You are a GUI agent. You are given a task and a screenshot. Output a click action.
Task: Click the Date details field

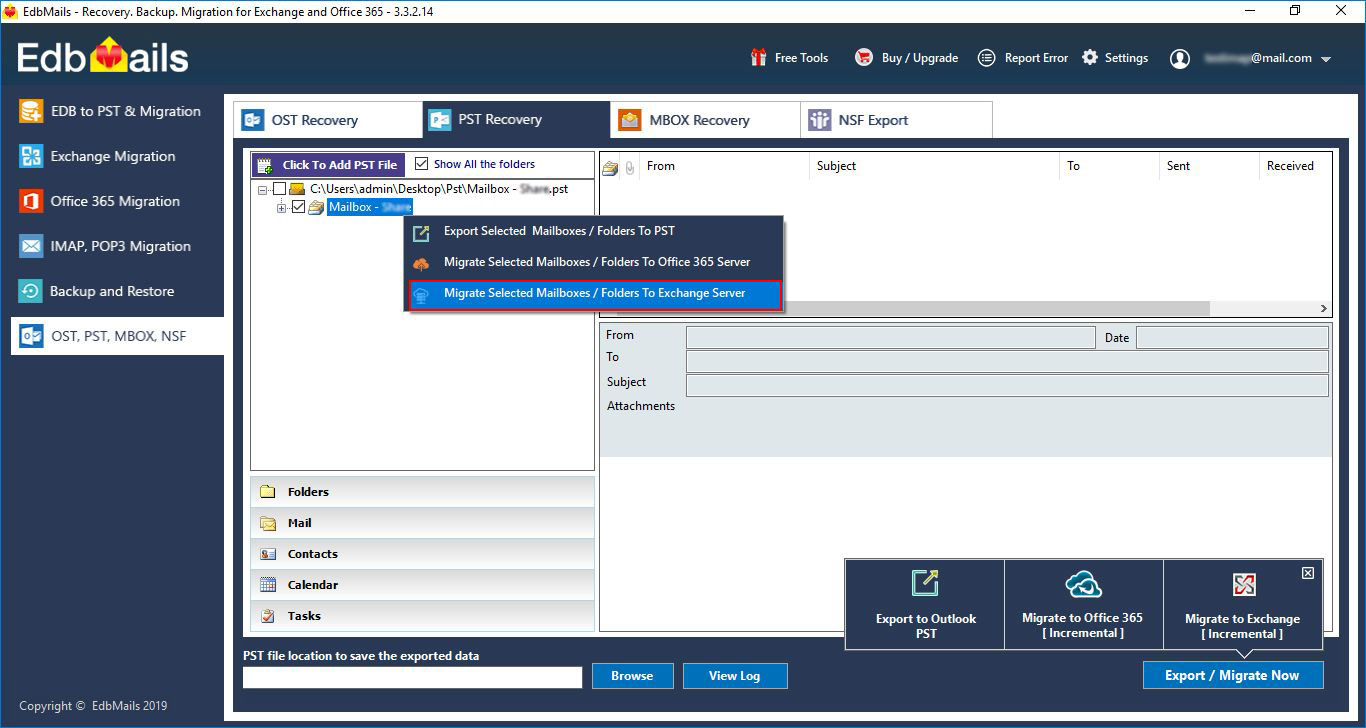point(1232,337)
